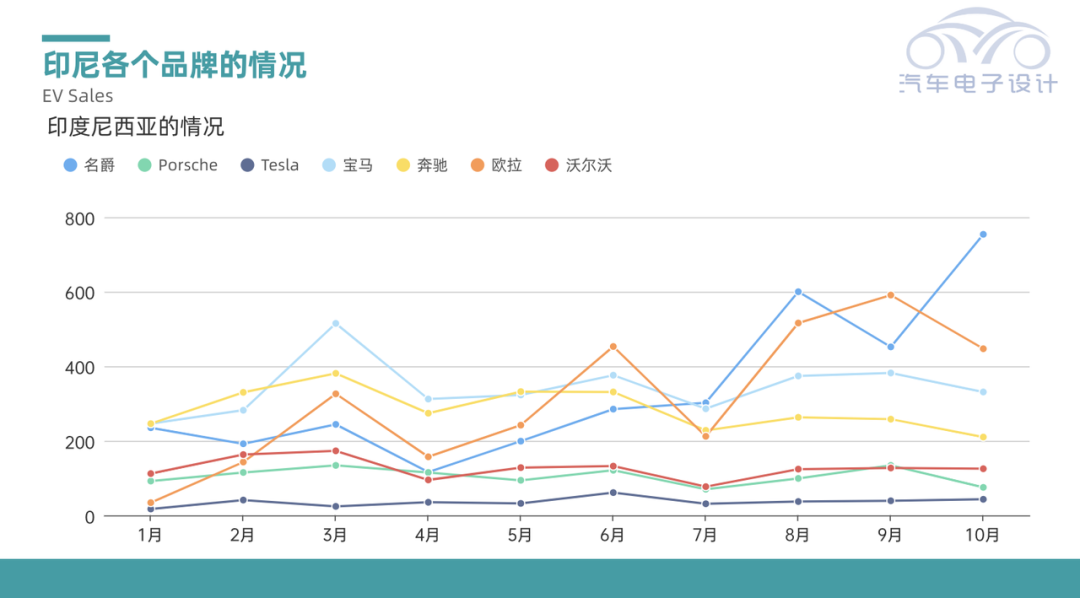Toggle the 欧拉 legend entry
Viewport: 1080px width, 598px height.
[x=497, y=165]
